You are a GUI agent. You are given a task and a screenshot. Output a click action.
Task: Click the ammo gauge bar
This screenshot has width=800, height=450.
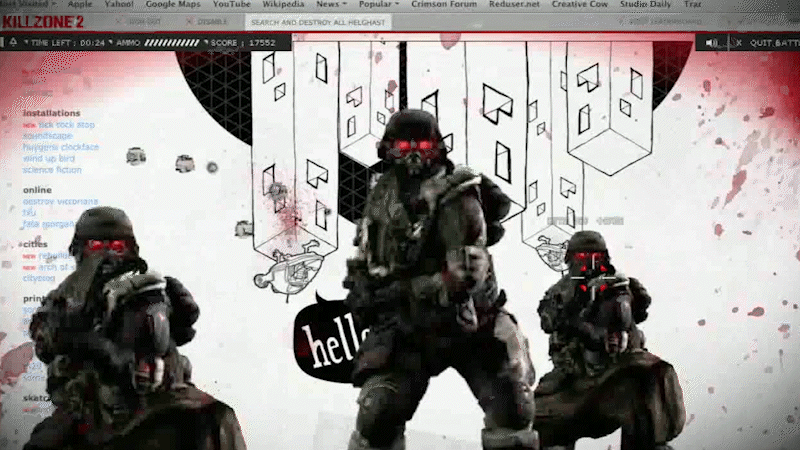pyautogui.click(x=171, y=43)
